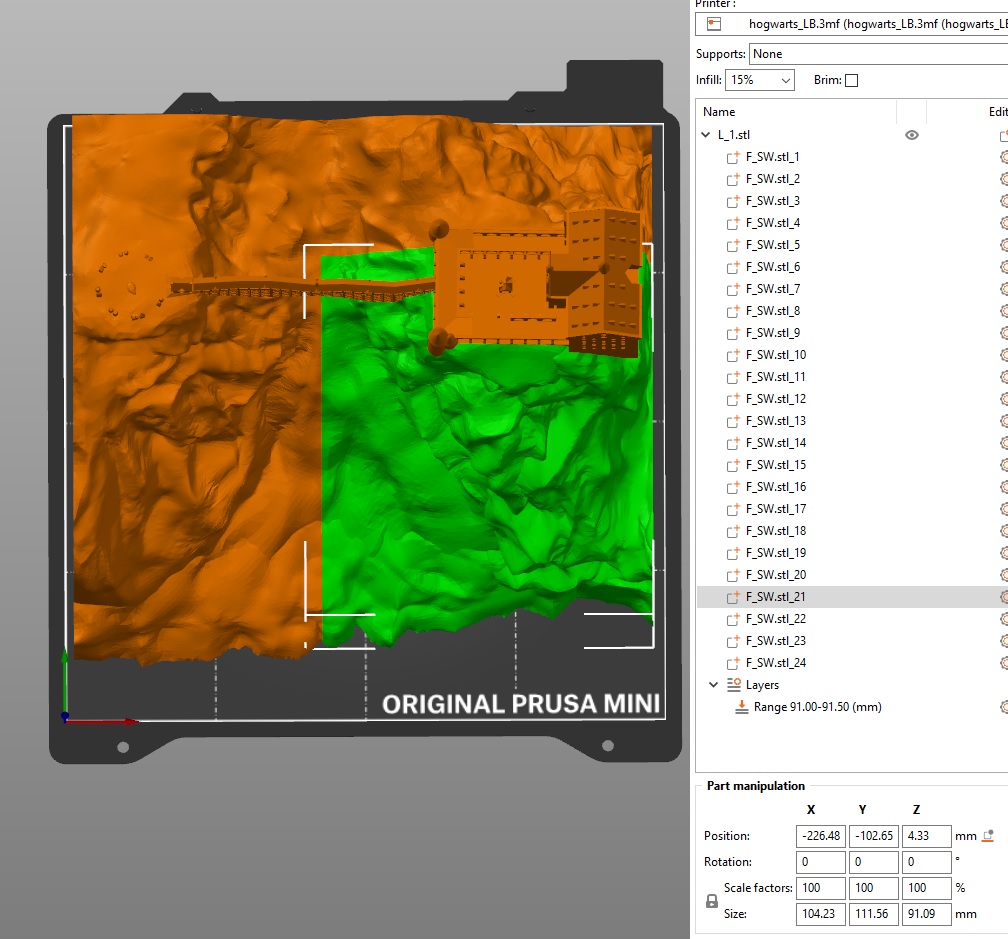Click the modifier icon beside F_SW.stl_7
Screen dimensions: 1008x939
733,289
